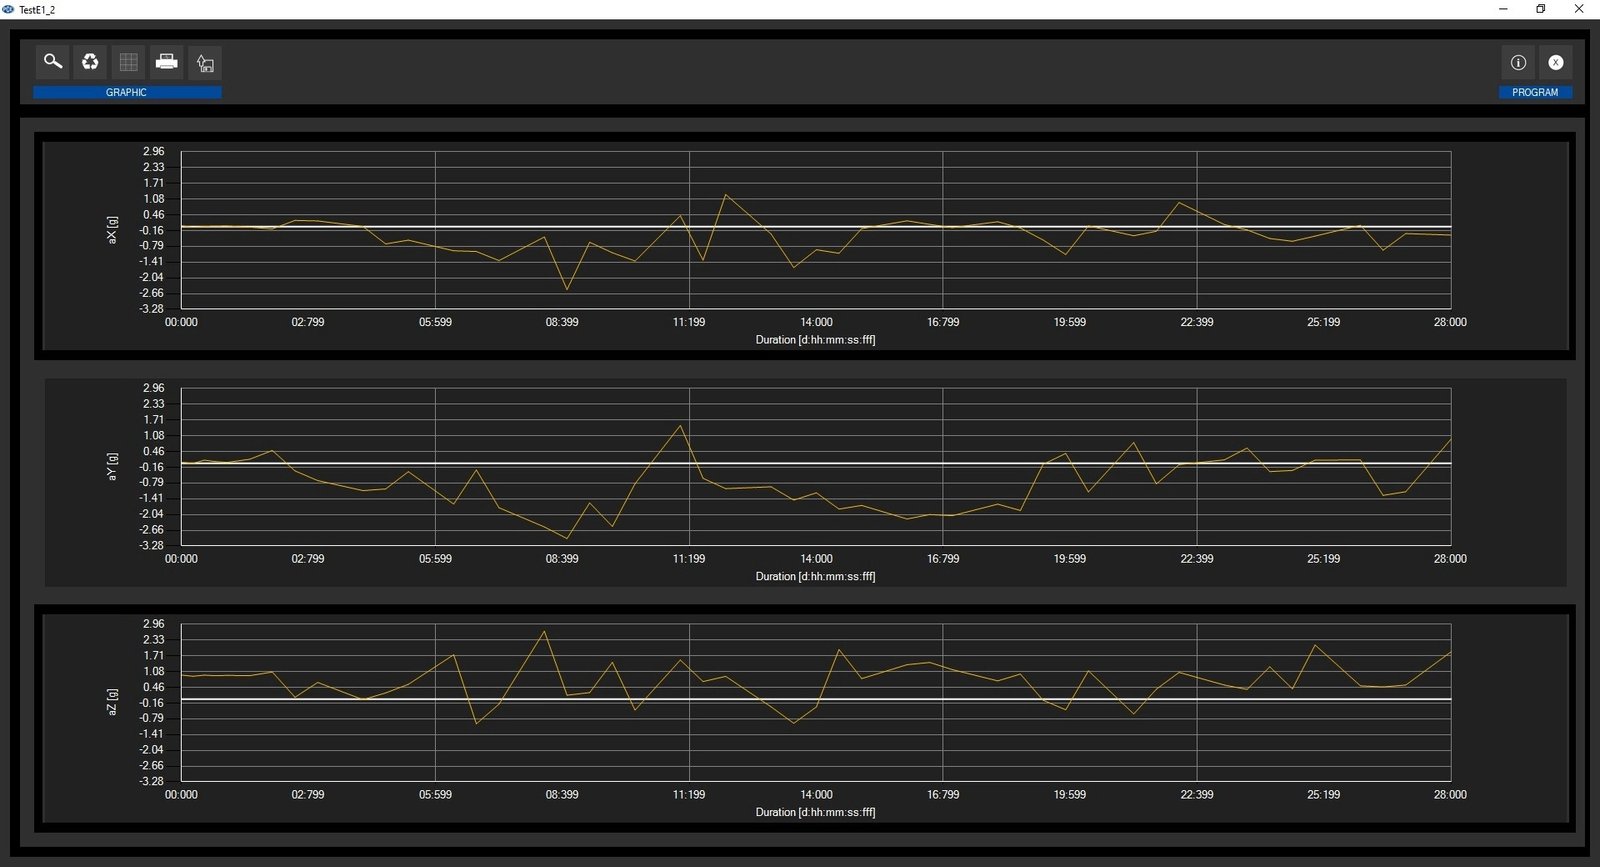This screenshot has width=1600, height=867.
Task: Click the magnifier zoom tool icon
Action: coord(52,62)
